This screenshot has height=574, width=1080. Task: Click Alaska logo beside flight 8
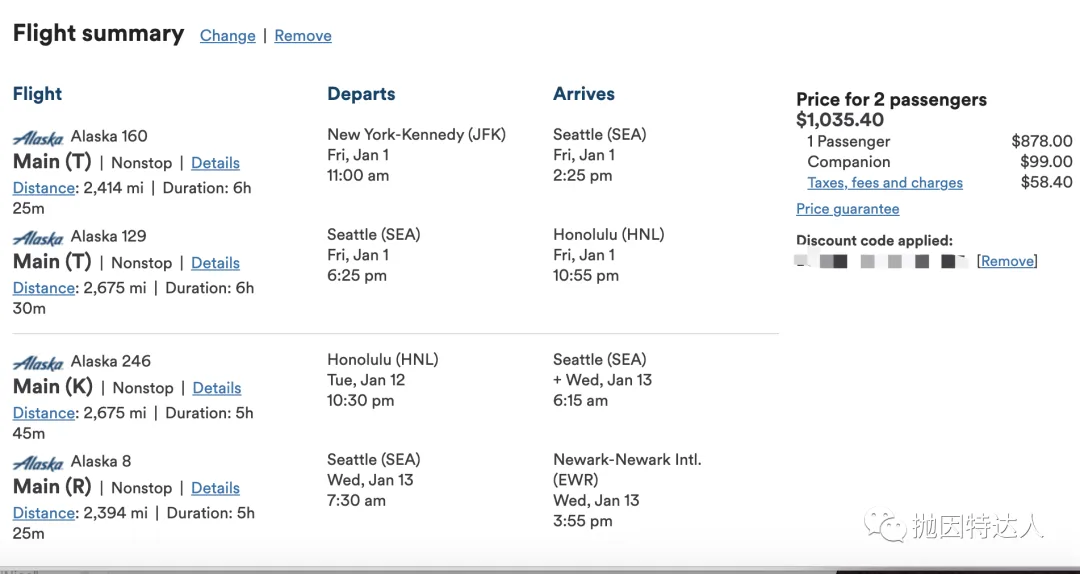tap(38, 463)
